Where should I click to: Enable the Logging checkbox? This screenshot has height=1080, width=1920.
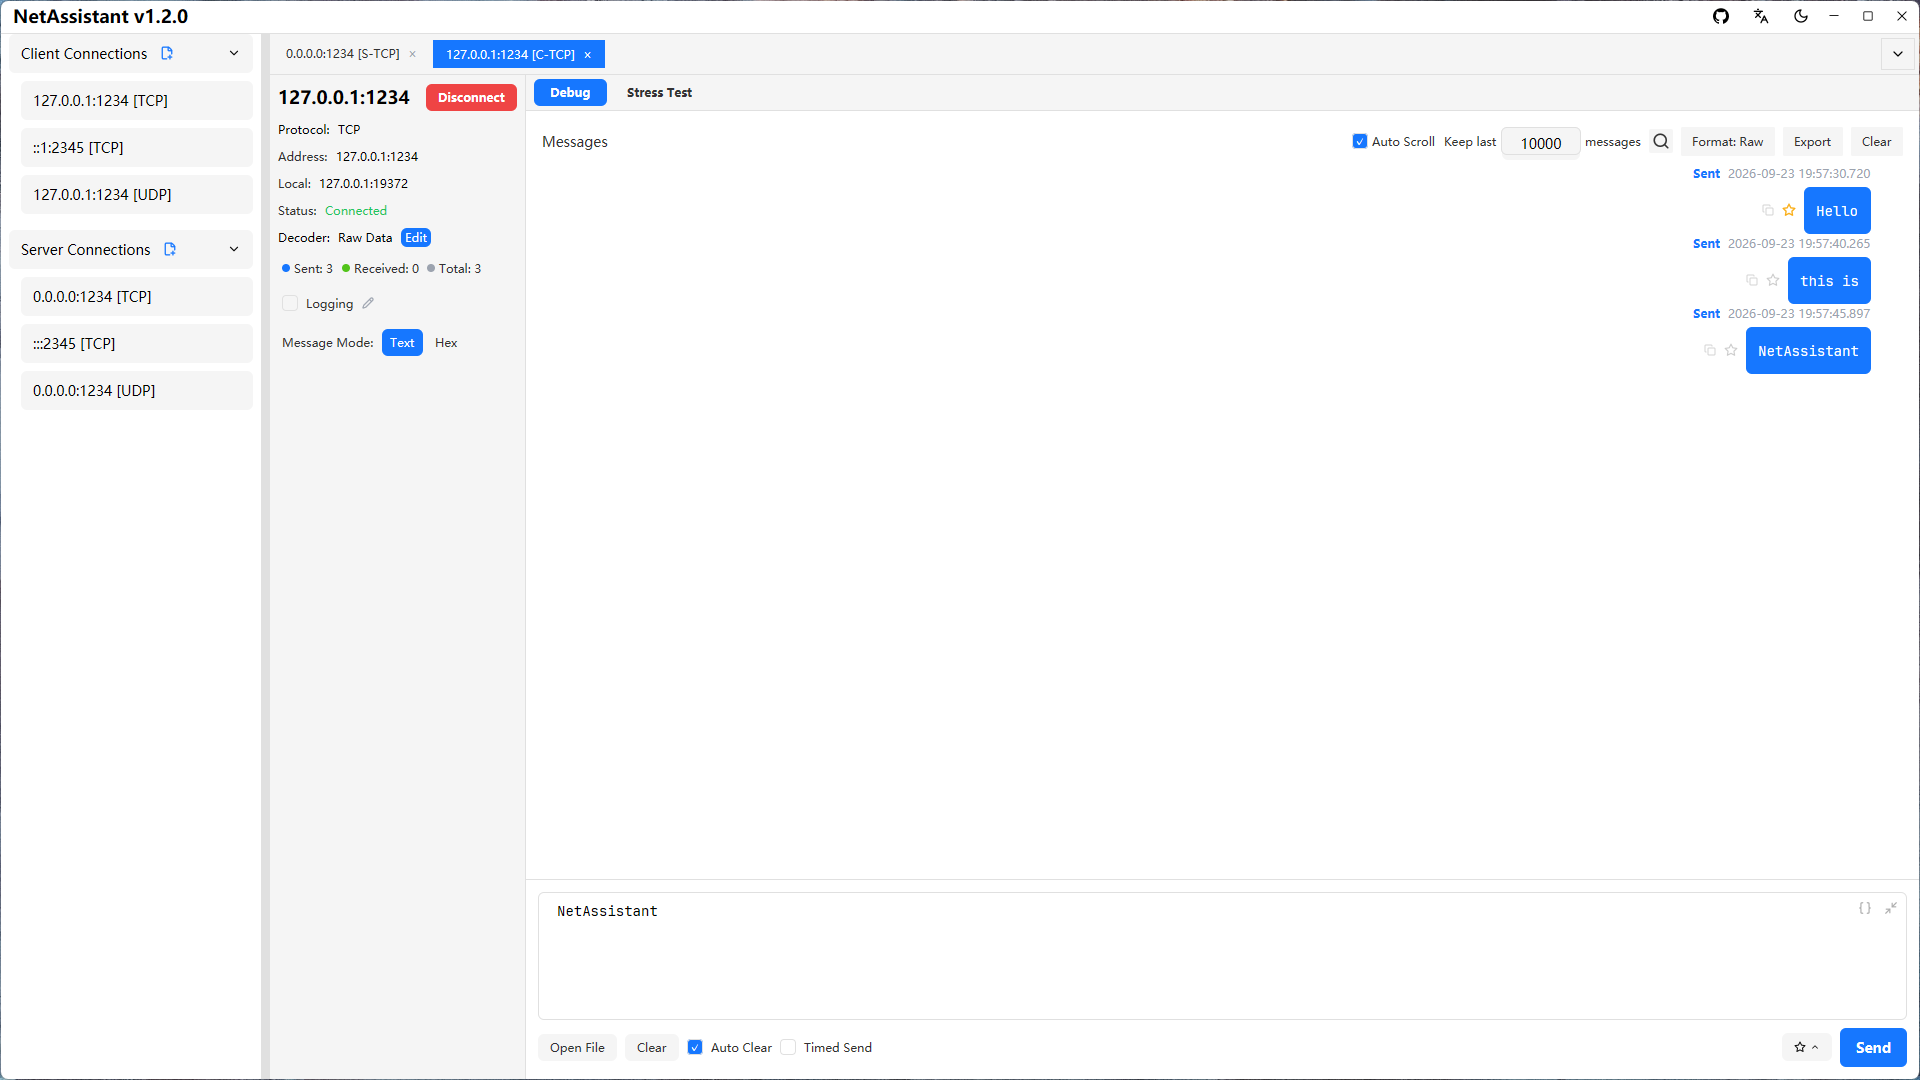(x=290, y=303)
